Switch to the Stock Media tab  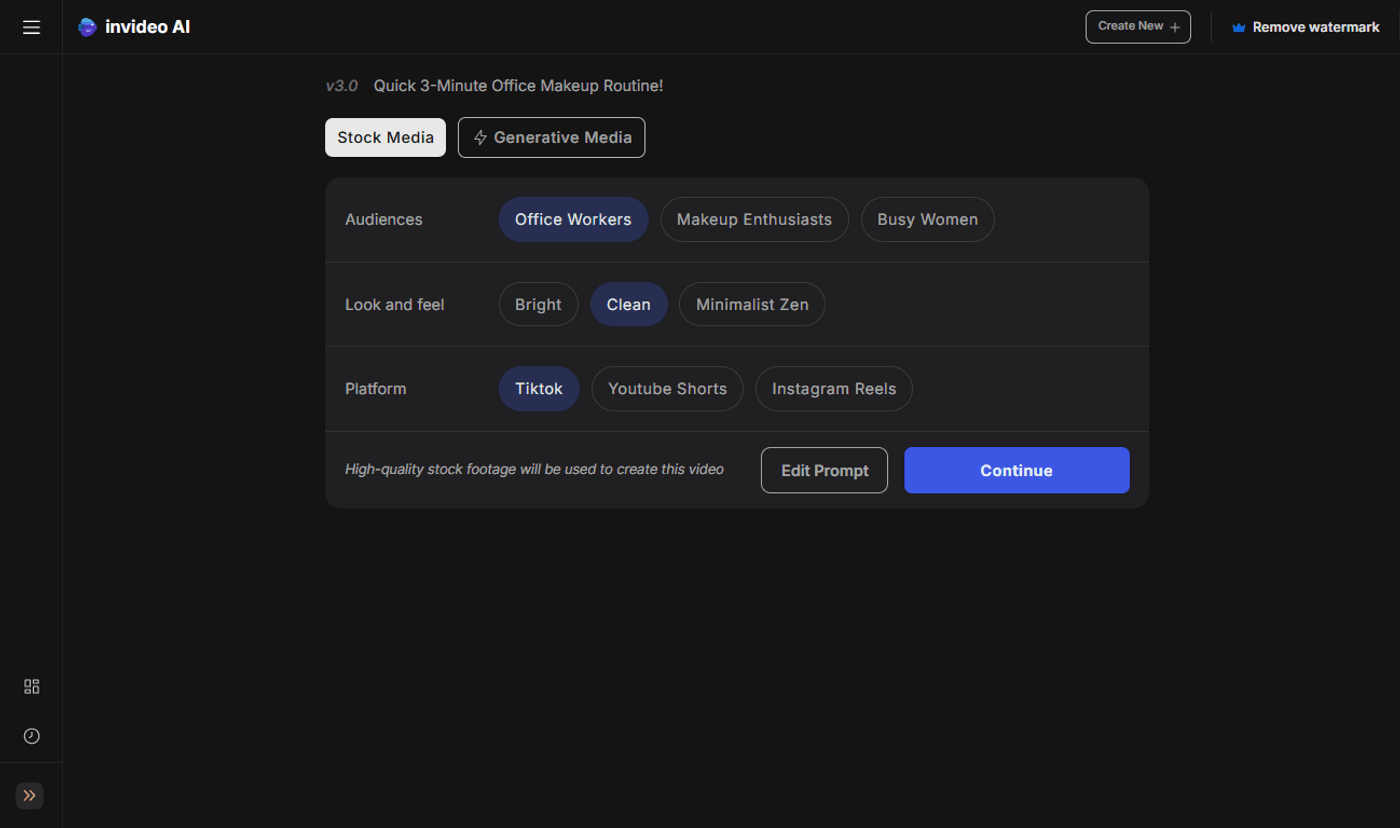(x=385, y=137)
